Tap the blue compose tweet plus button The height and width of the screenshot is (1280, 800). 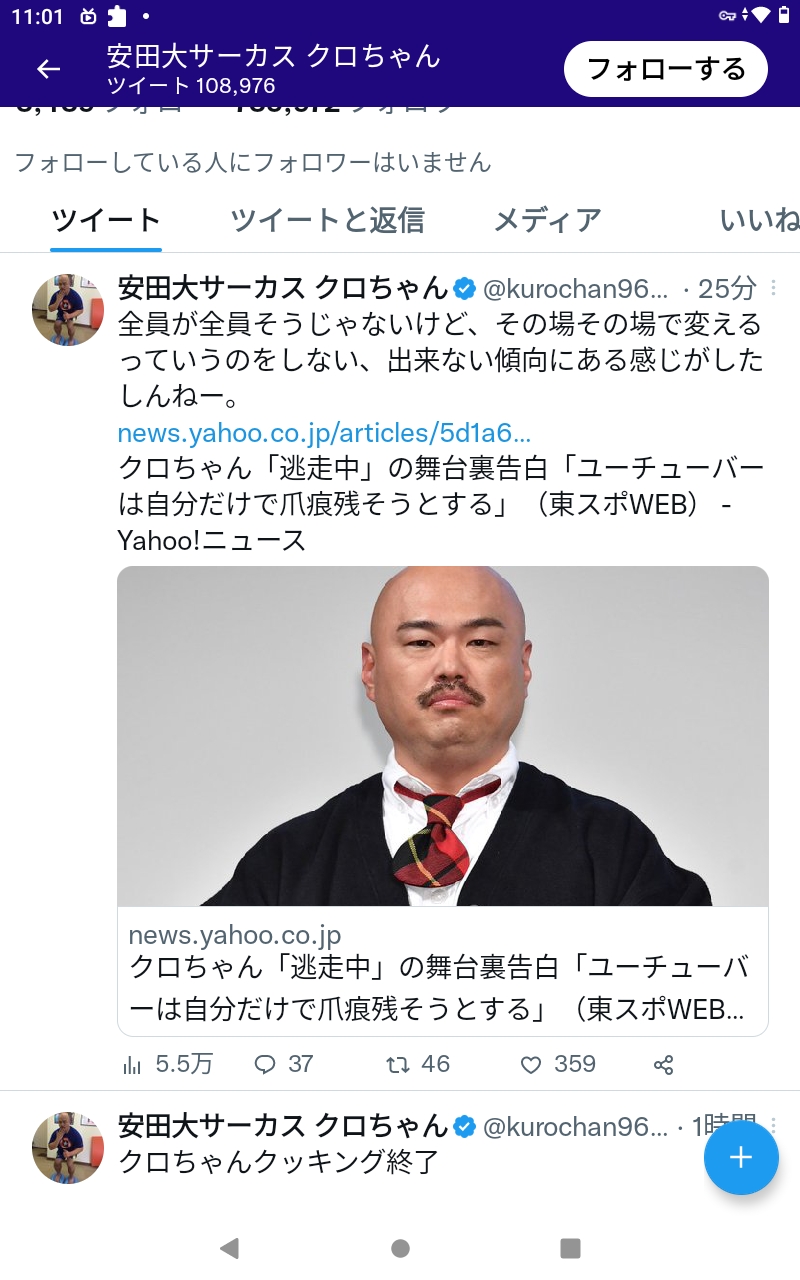[741, 1158]
